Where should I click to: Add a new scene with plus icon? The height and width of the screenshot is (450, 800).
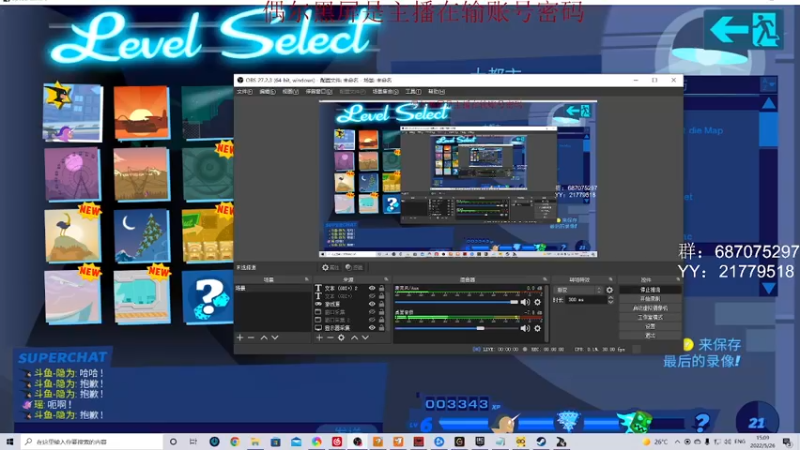tap(240, 338)
